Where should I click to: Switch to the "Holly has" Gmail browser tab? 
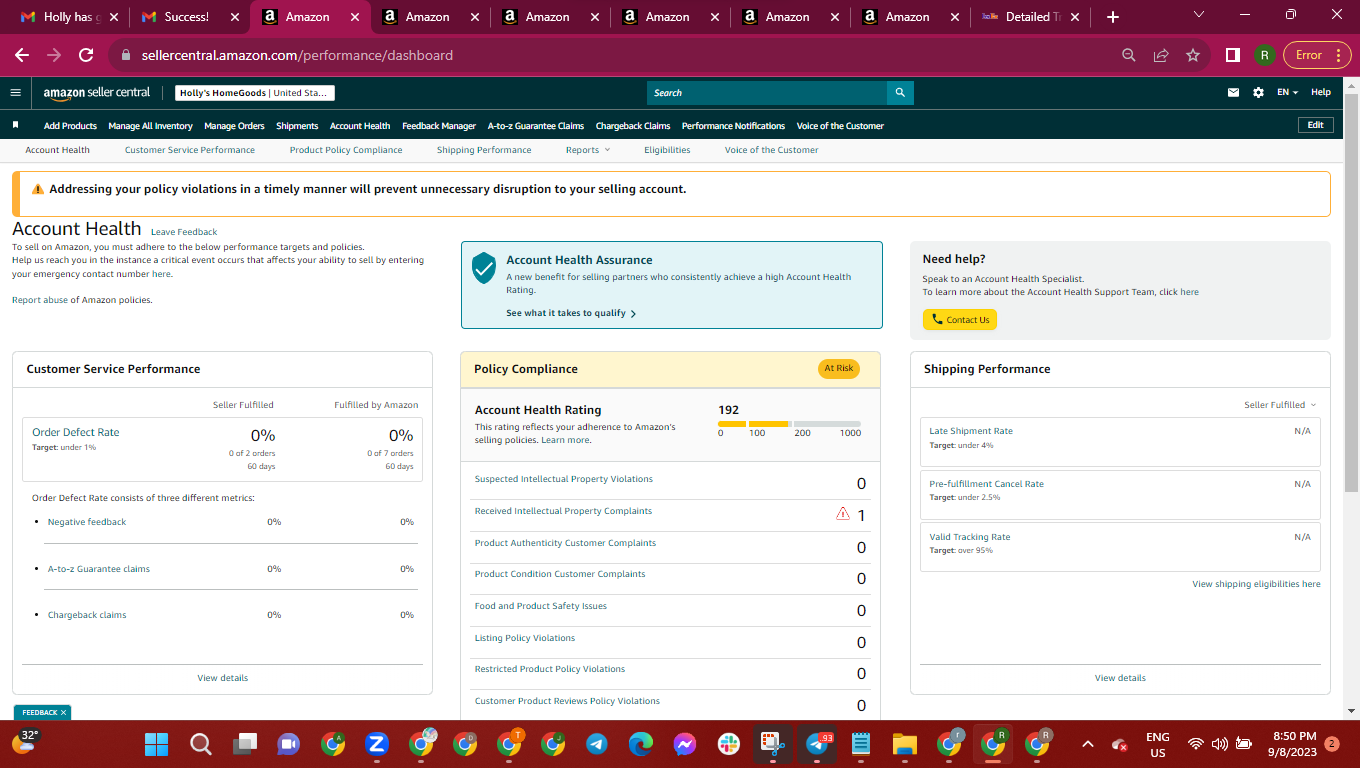tap(69, 17)
